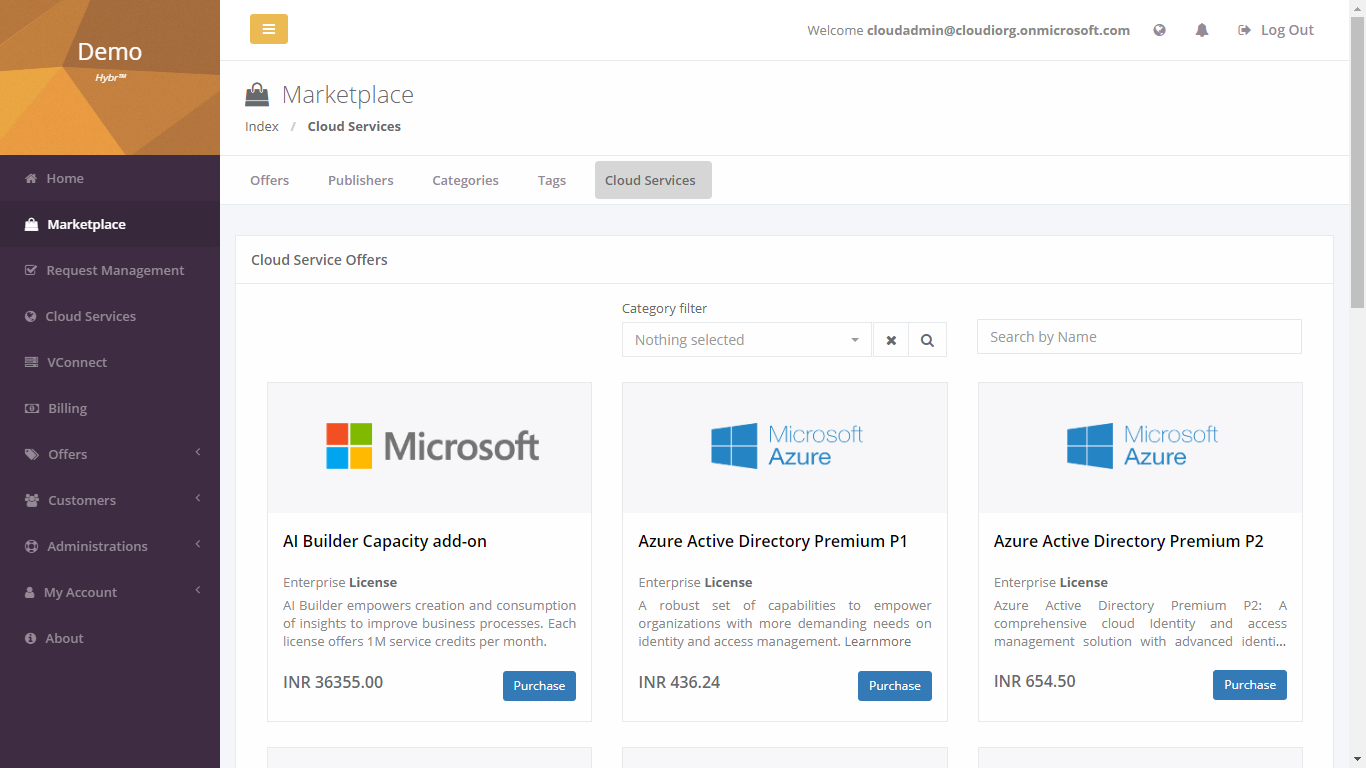The image size is (1366, 768).
Task: Click the Index breadcrumb link
Action: 261,126
